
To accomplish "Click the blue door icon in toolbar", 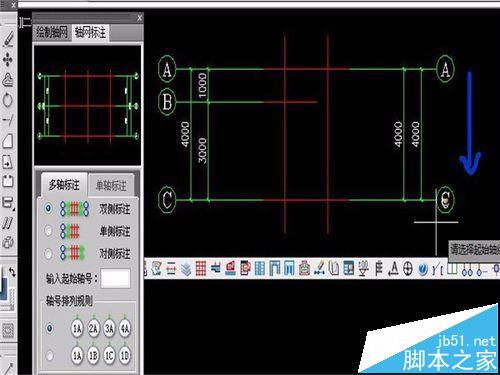I will point(289,269).
